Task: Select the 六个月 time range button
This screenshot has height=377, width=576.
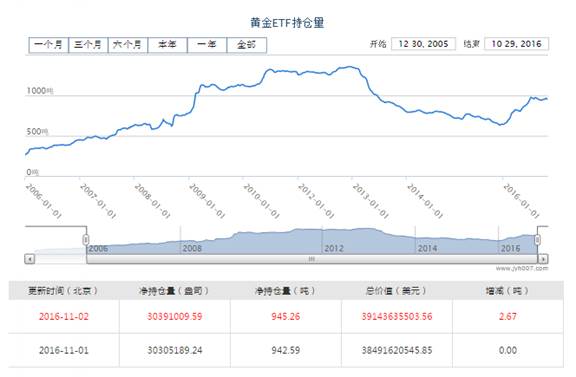Action: pos(128,45)
